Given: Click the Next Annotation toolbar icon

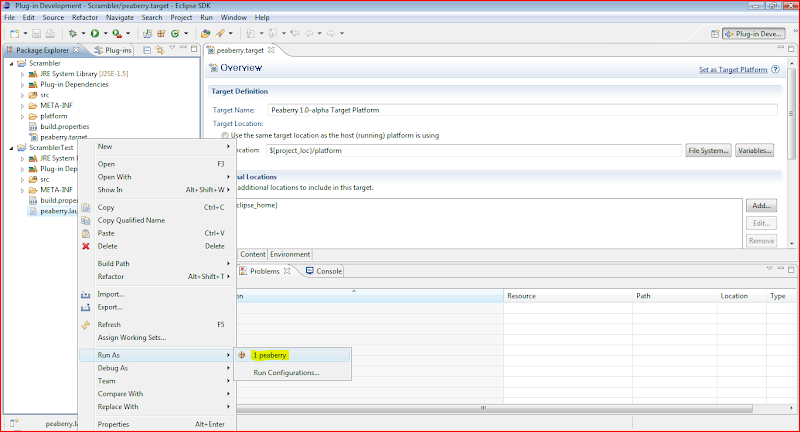Looking at the screenshot, I should tap(251, 34).
